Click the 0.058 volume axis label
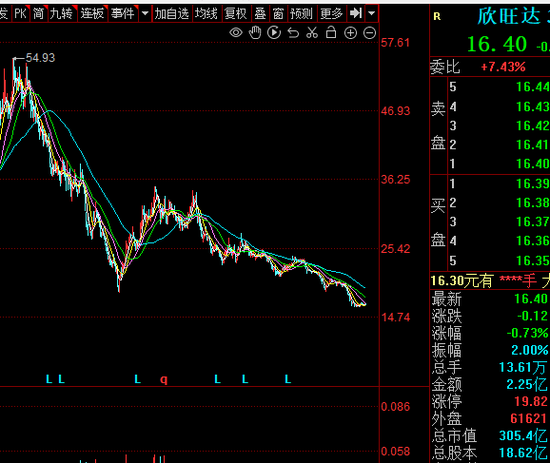 click(395, 451)
